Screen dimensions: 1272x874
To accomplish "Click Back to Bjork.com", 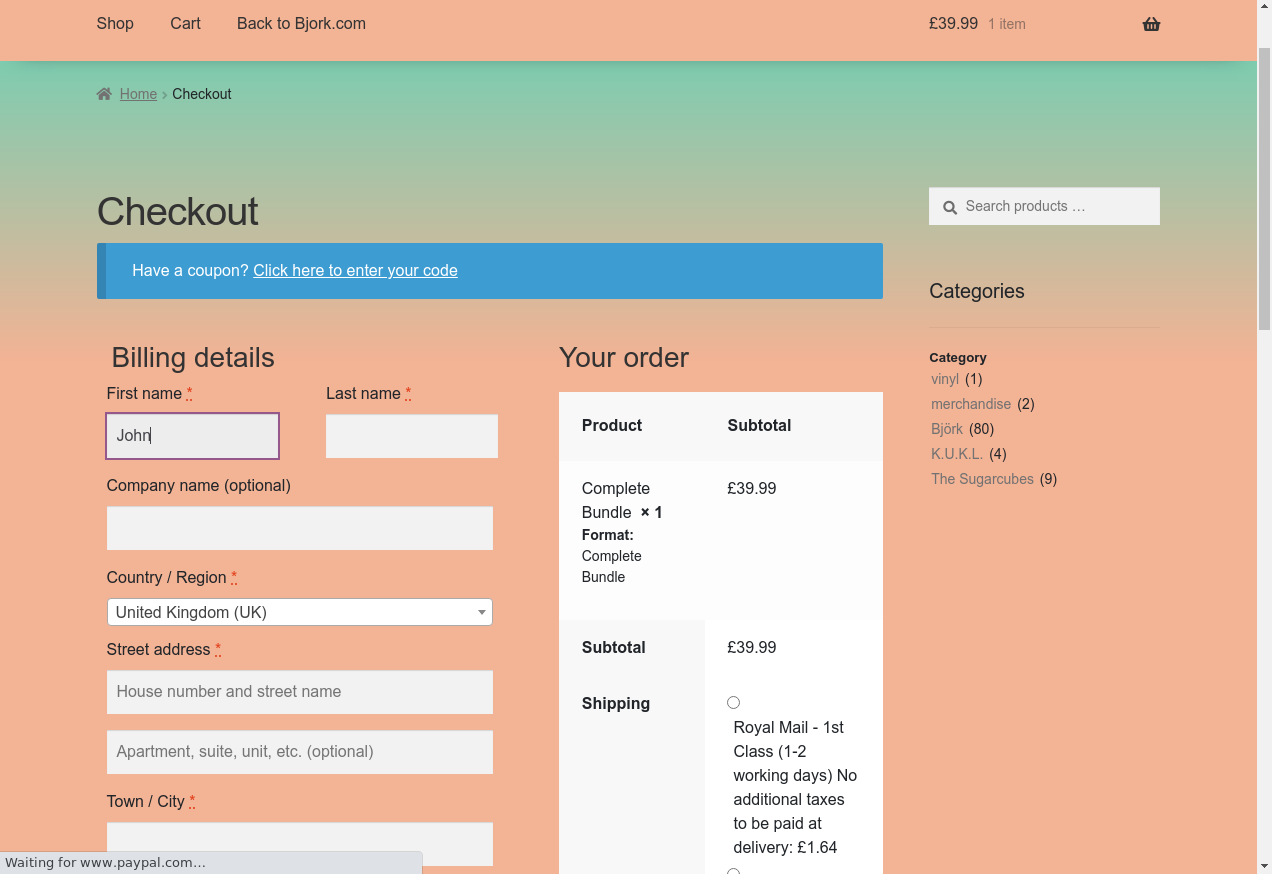I will 301,23.
